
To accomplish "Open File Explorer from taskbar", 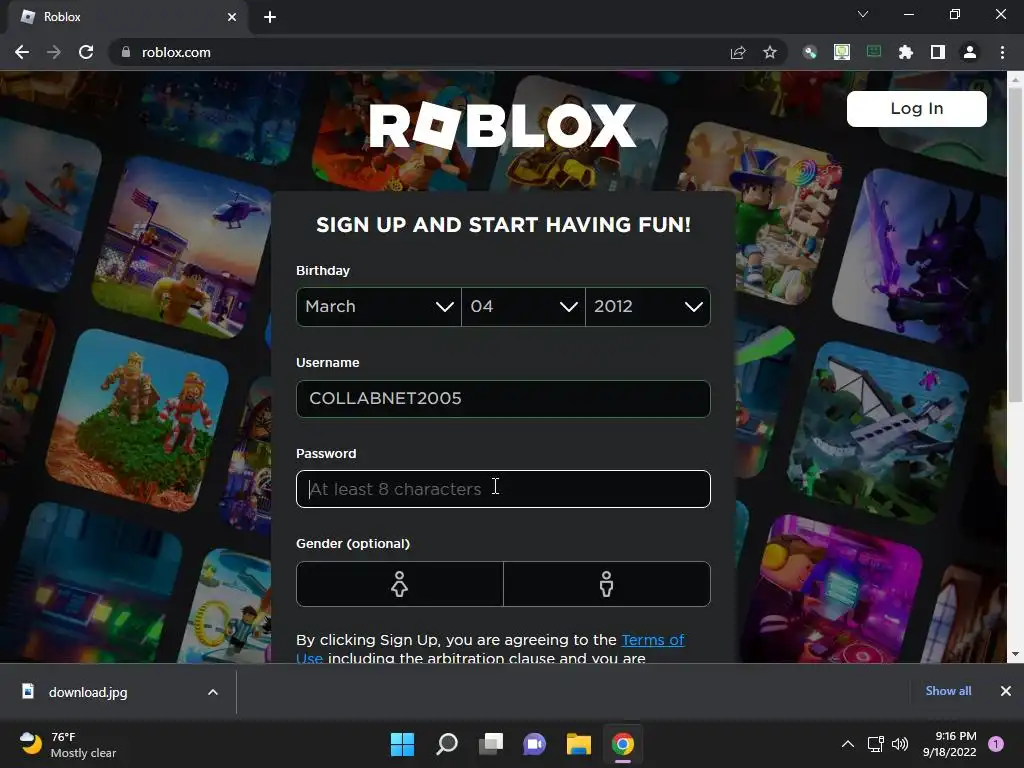I will 579,744.
